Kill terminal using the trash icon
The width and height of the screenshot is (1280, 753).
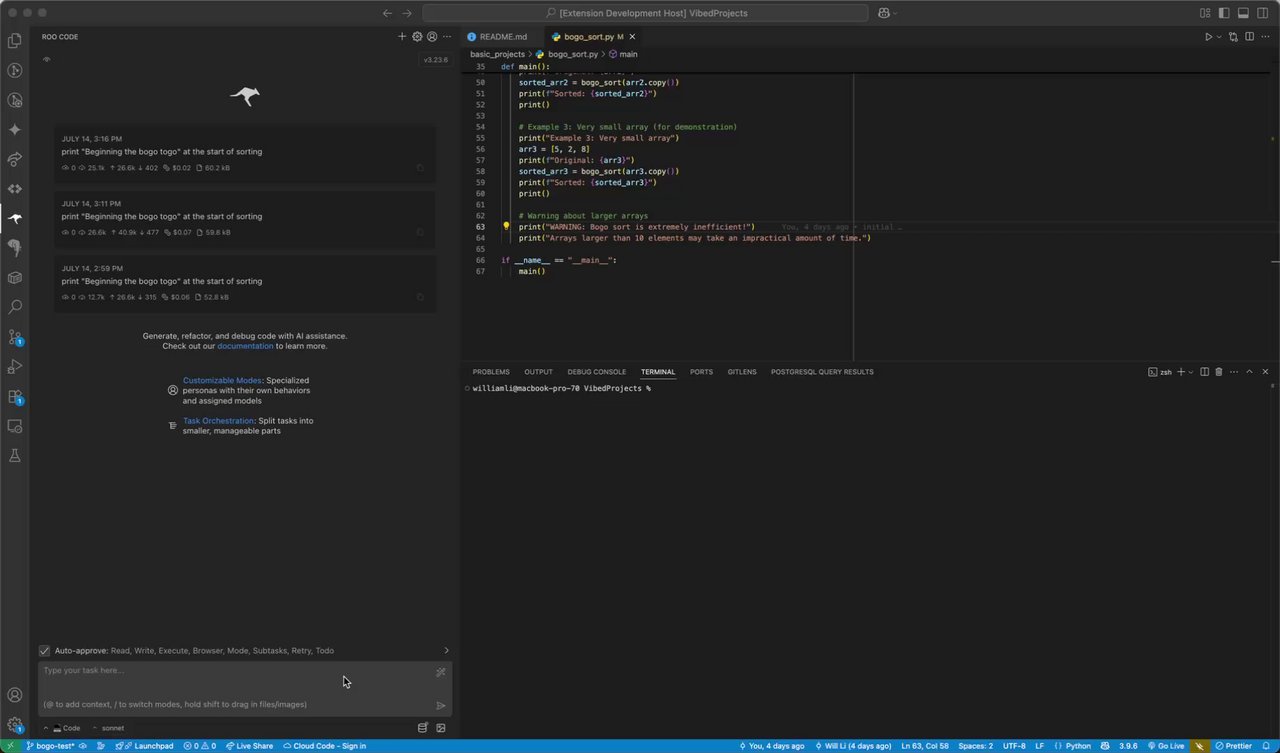tap(1218, 372)
